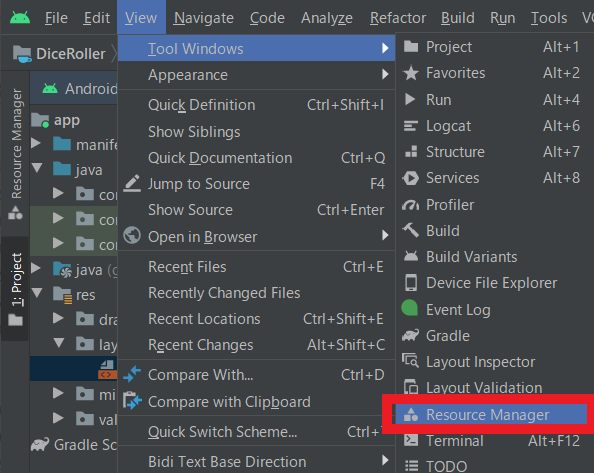Open the Run menu in menu bar
Image resolution: width=594 pixels, height=473 pixels.
[502, 18]
